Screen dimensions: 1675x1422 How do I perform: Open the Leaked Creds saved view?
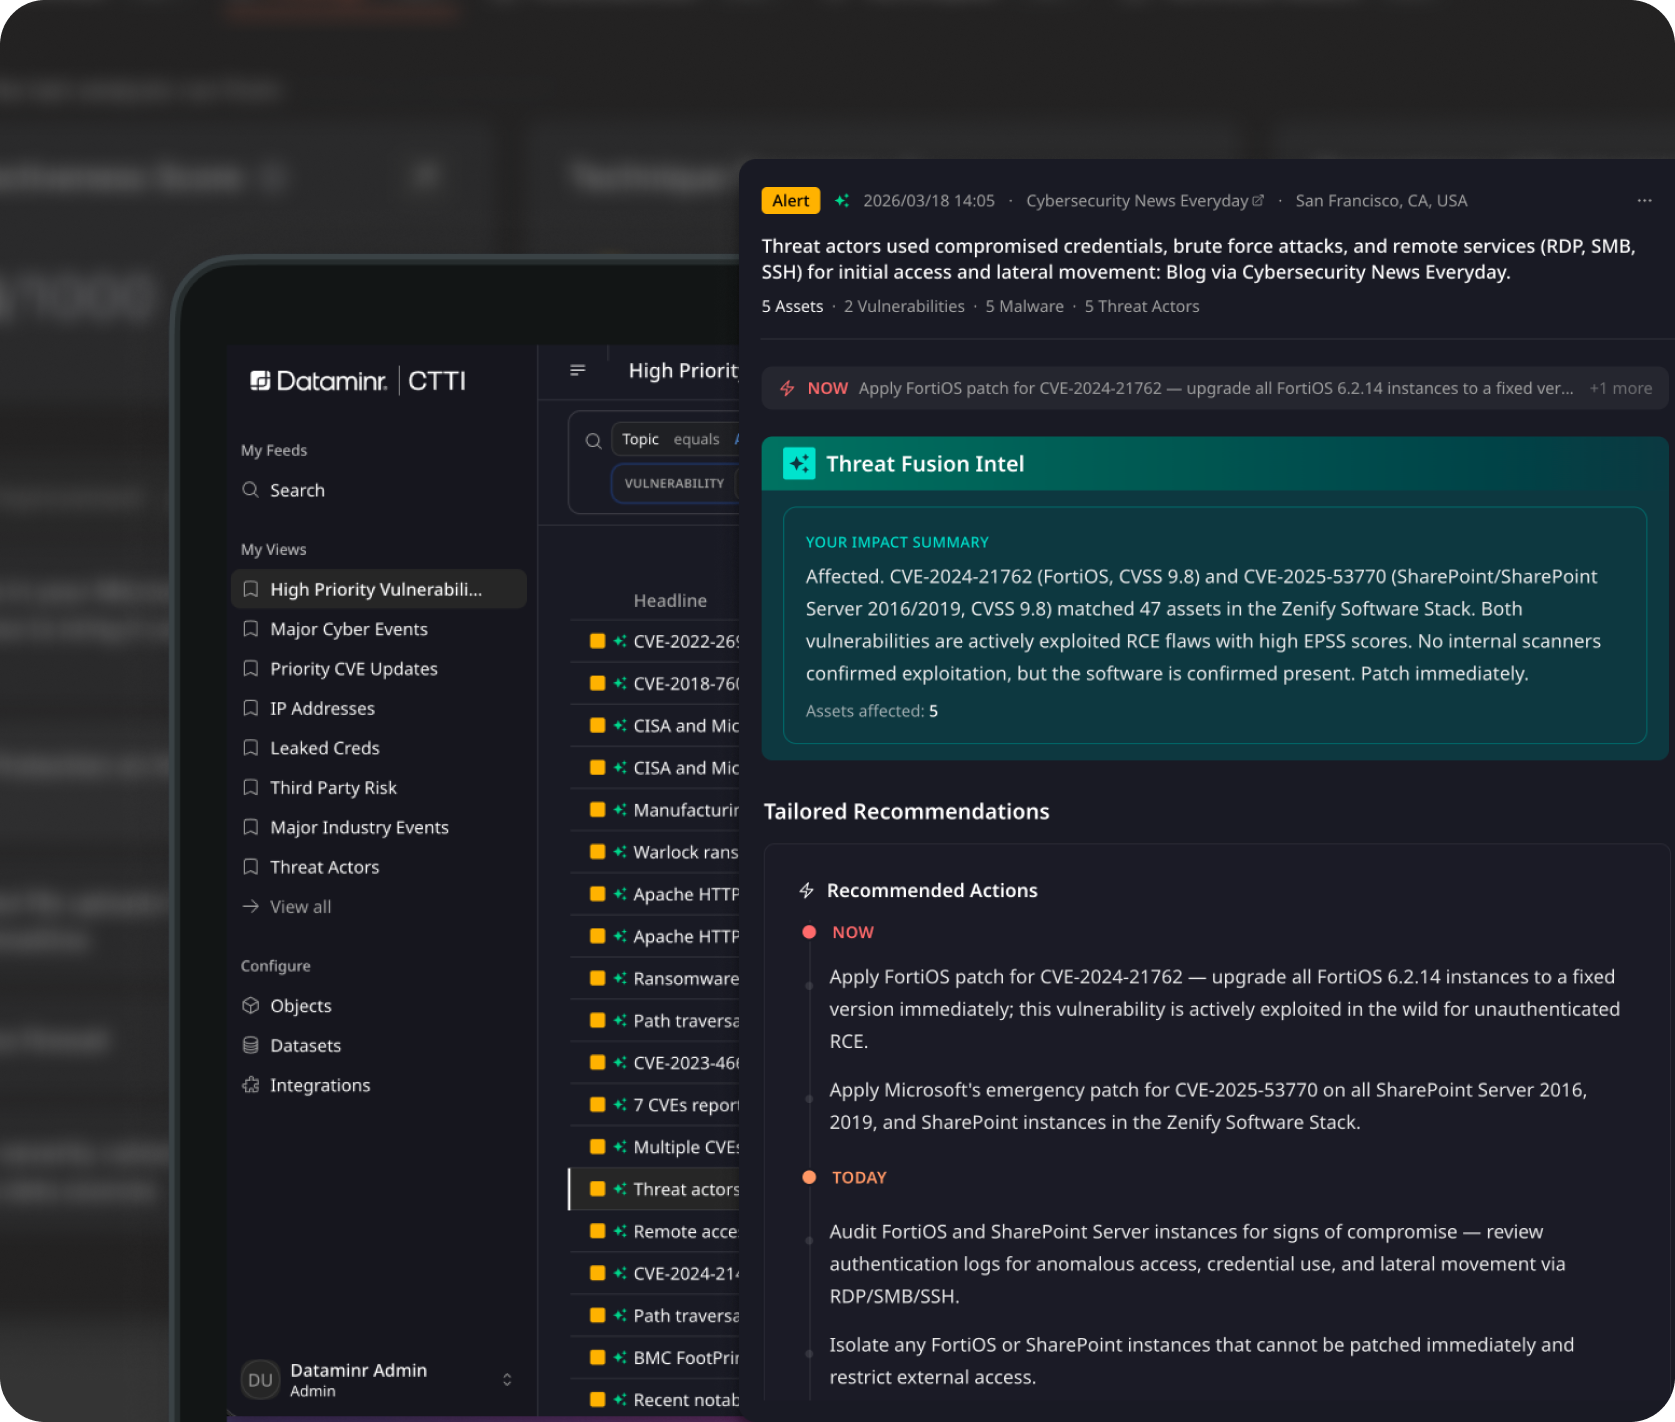(x=324, y=748)
